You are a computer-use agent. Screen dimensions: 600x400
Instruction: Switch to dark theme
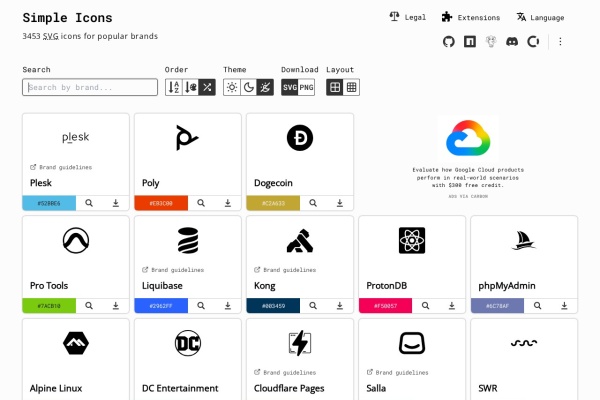click(x=248, y=87)
